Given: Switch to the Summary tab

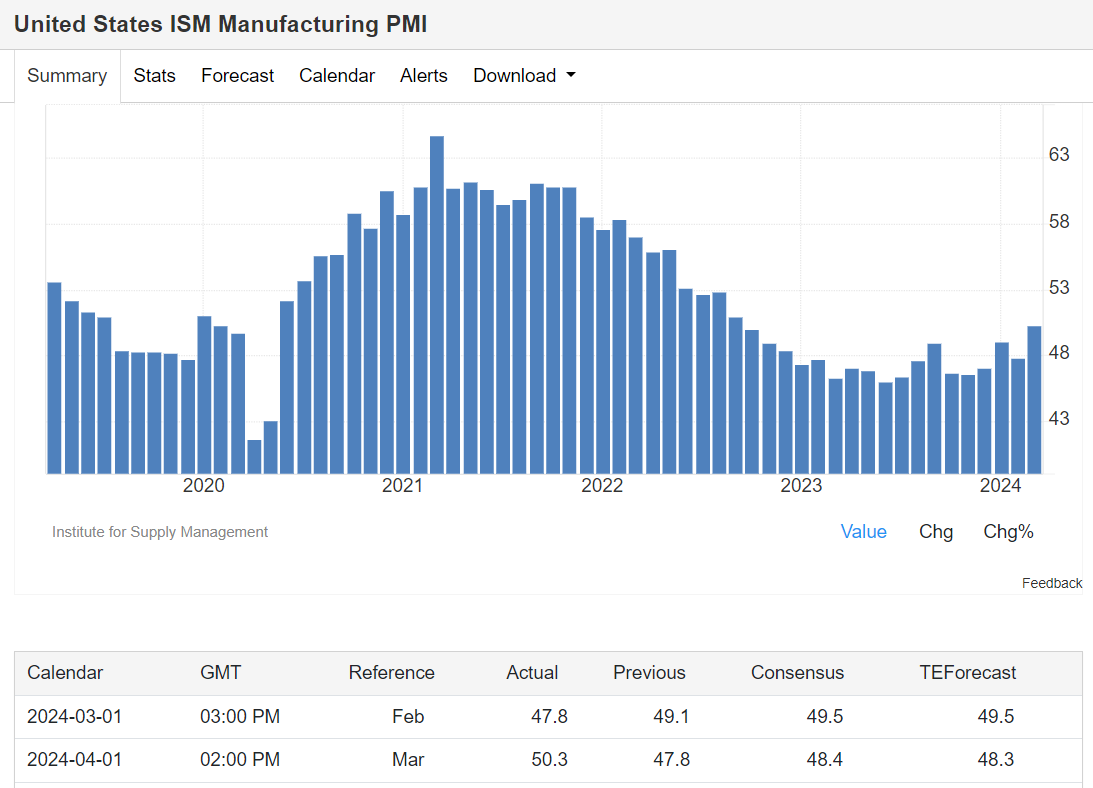Looking at the screenshot, I should [67, 76].
